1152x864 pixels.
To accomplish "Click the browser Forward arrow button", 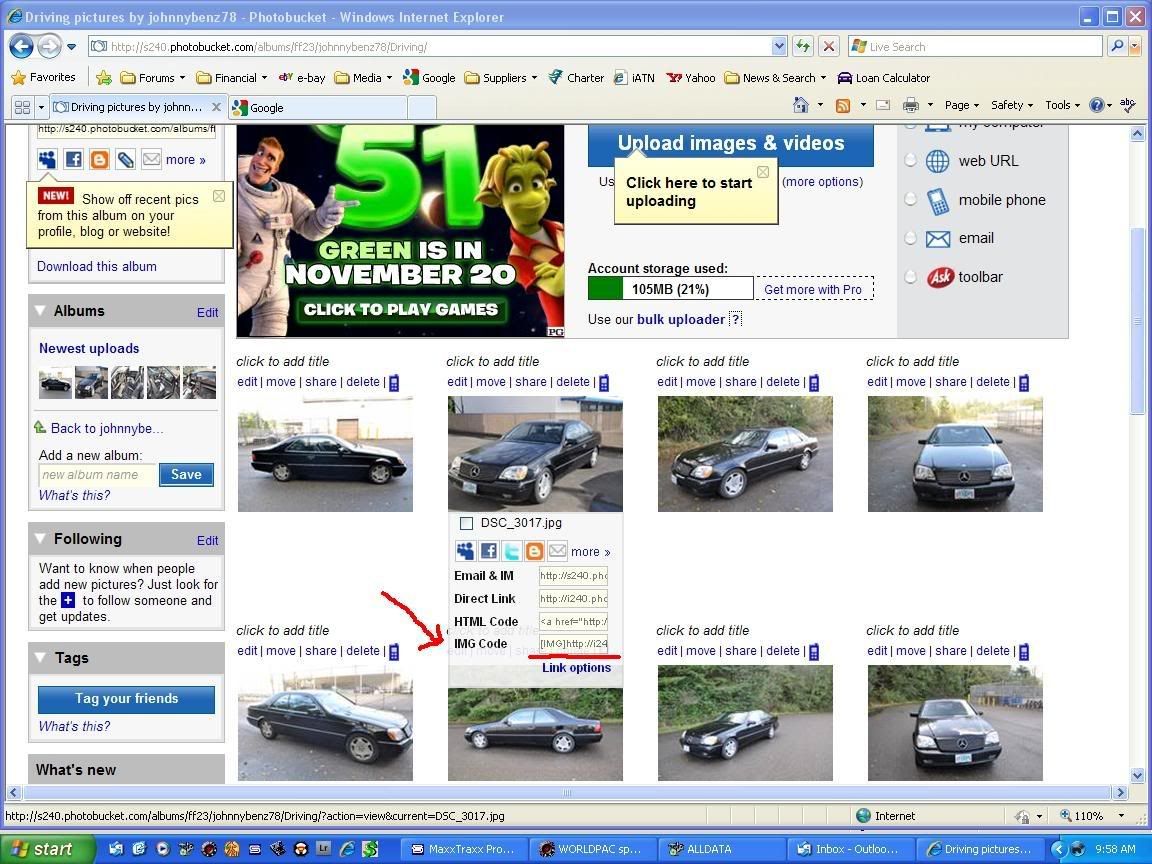I will [x=49, y=47].
